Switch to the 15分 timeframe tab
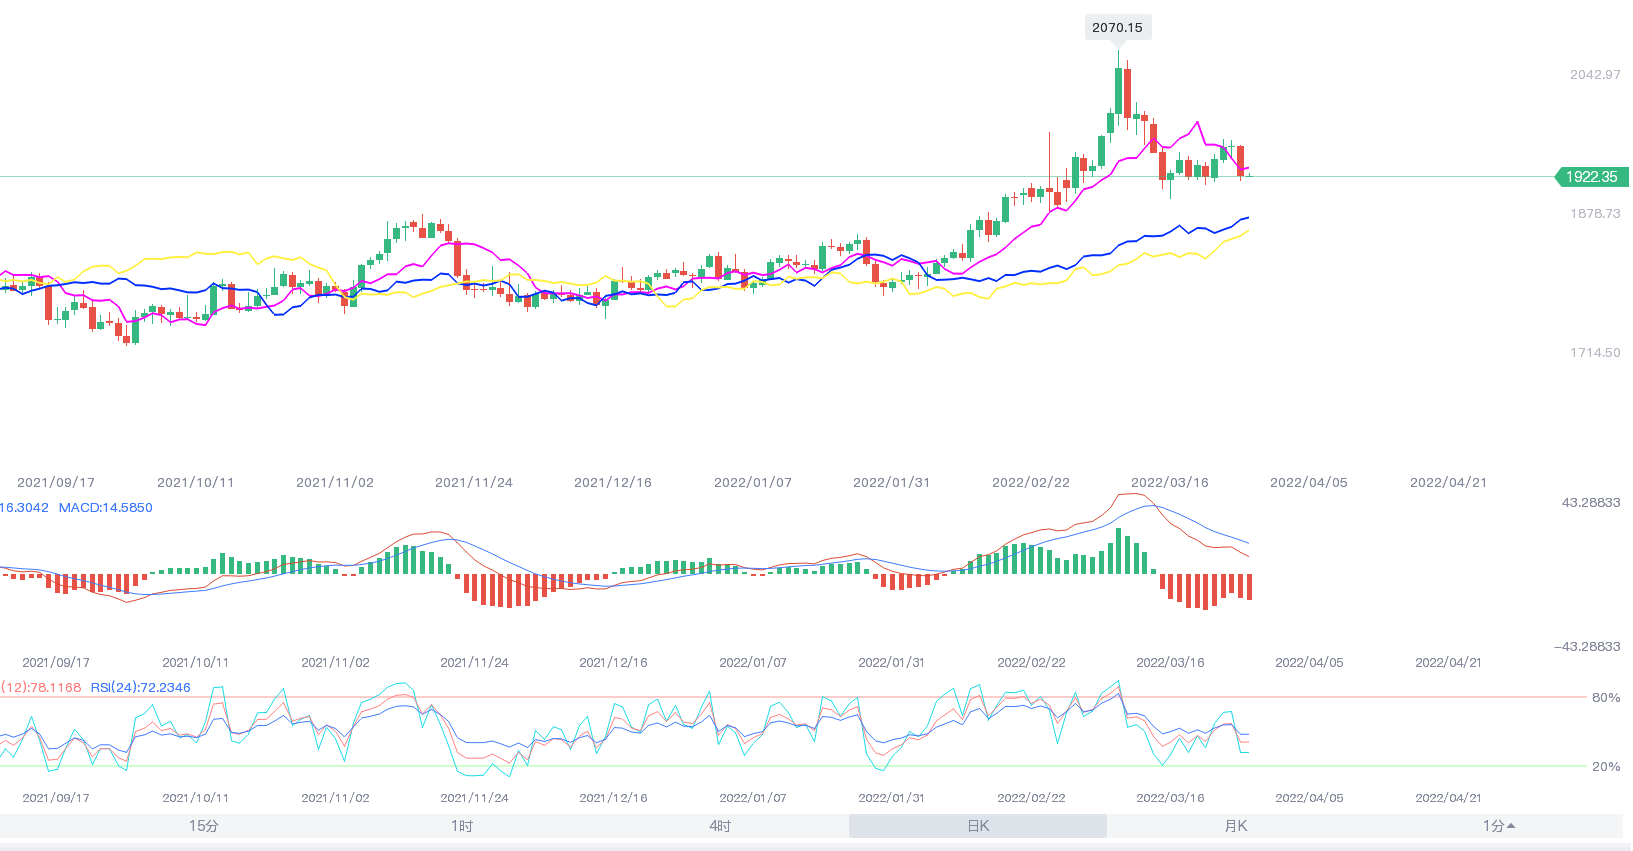Screen dimensions: 1633x851 coord(204,826)
